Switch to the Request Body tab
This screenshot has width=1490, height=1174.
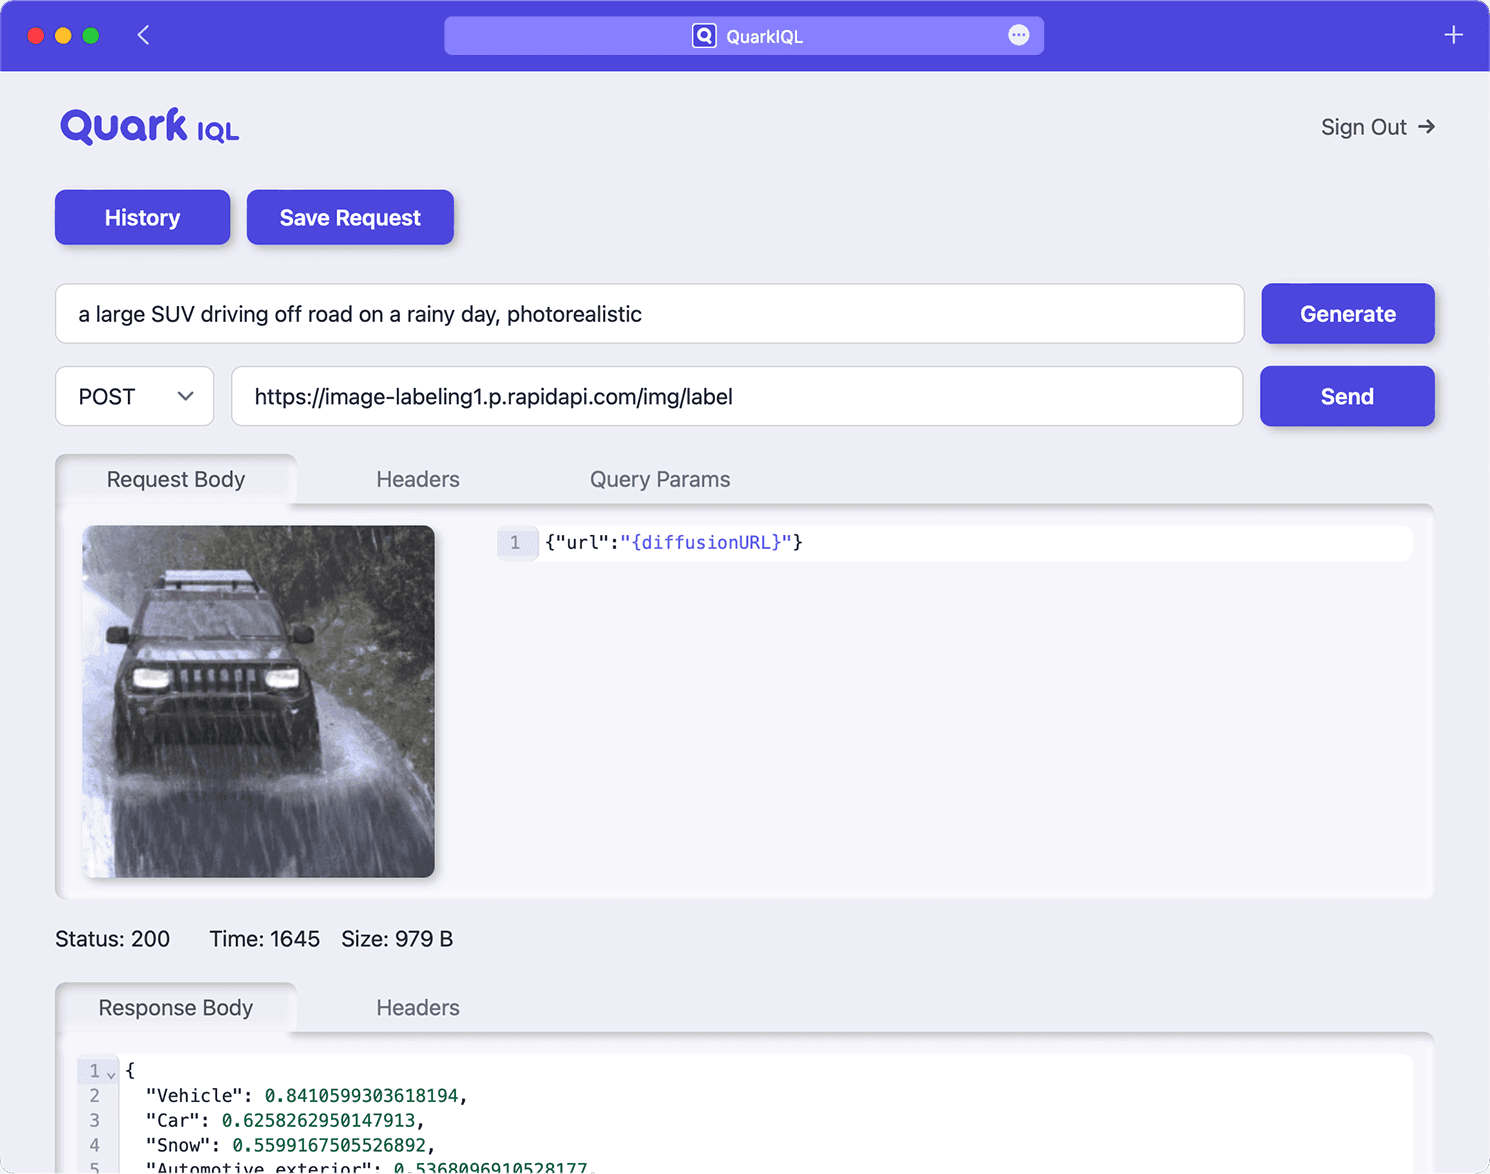click(x=176, y=480)
